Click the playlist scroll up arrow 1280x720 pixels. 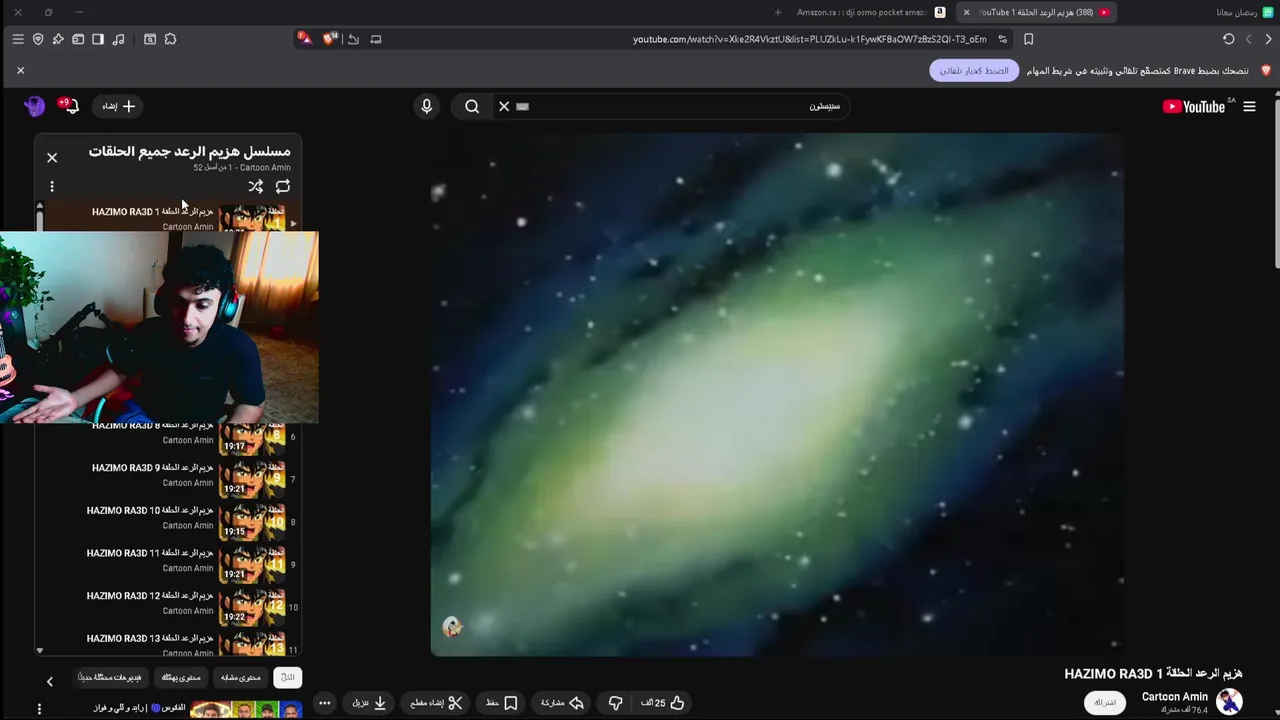[x=40, y=206]
